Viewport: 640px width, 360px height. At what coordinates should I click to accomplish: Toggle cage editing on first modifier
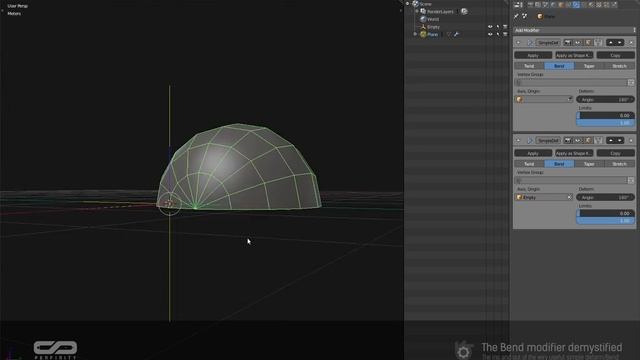(598, 42)
